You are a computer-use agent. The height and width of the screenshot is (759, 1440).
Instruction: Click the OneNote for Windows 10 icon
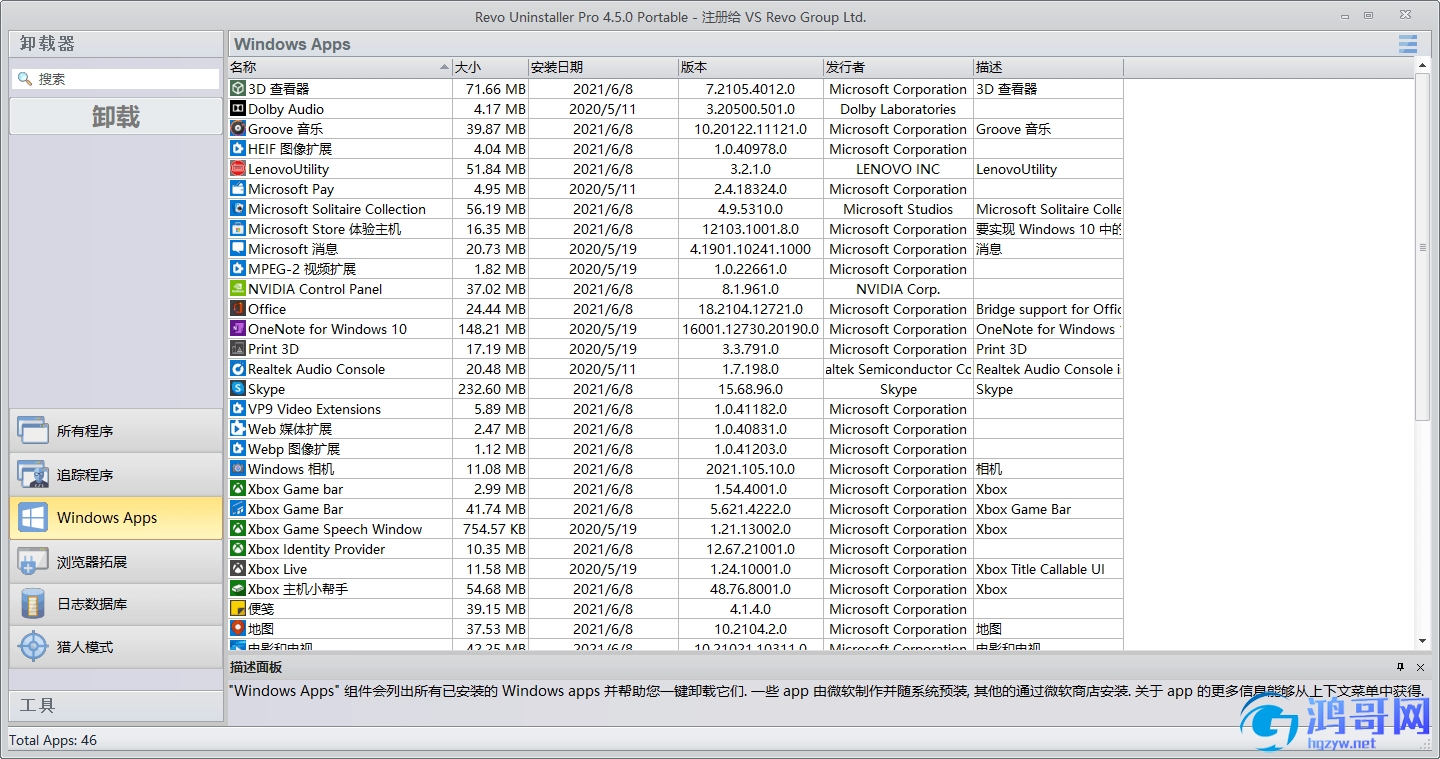pos(238,329)
